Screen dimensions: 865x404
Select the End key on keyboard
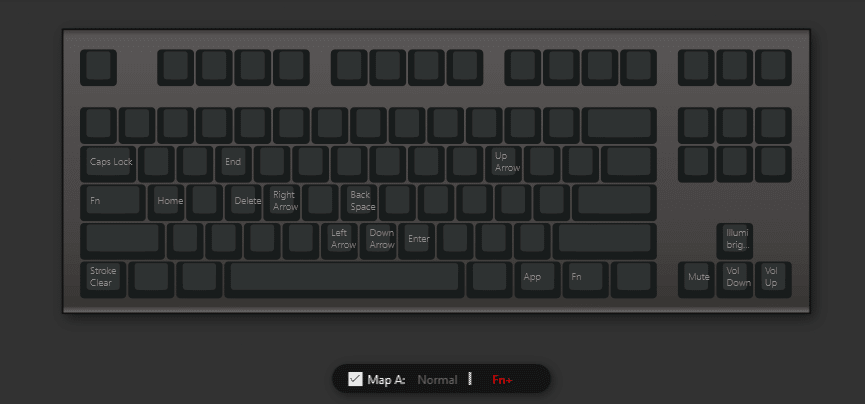233,164
